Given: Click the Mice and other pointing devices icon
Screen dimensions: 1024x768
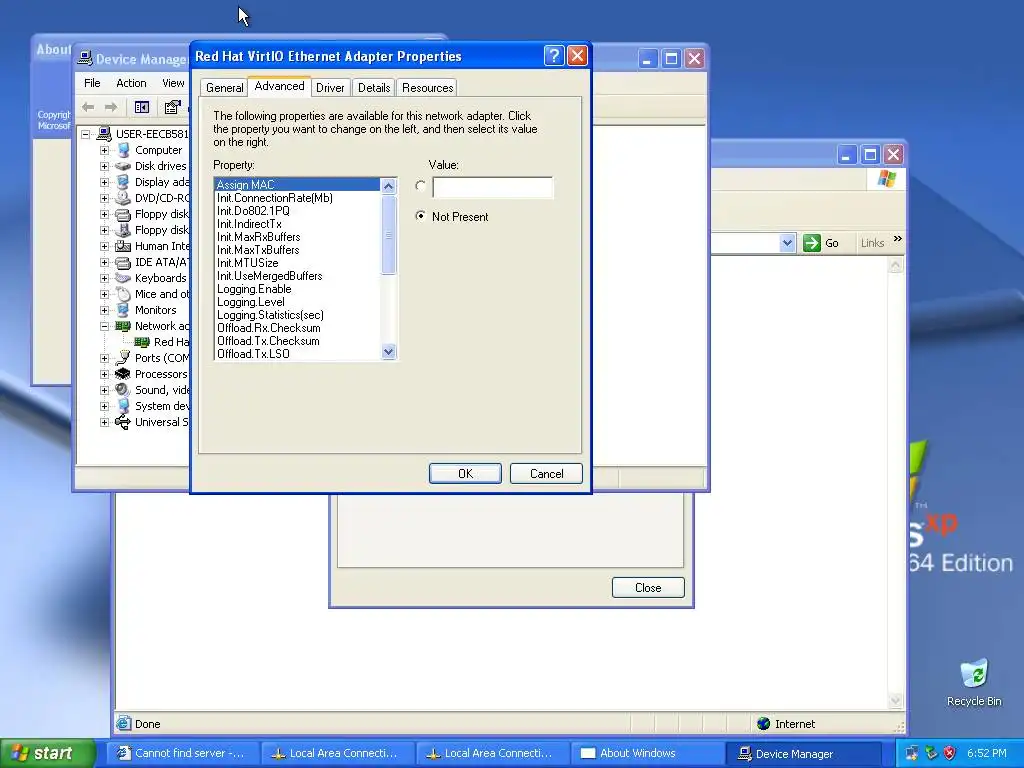Looking at the screenshot, I should pos(123,294).
